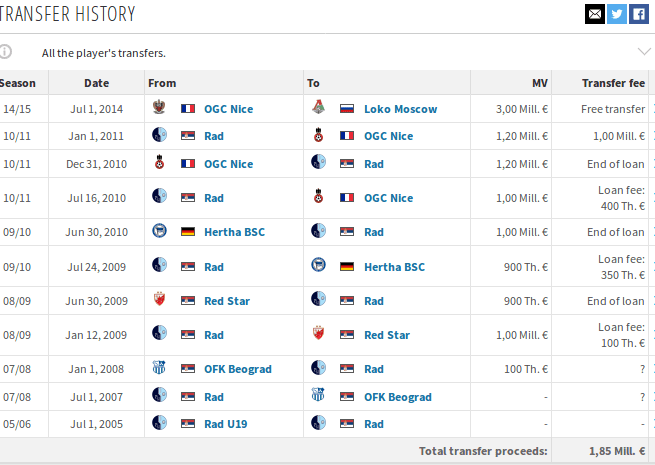Image resolution: width=655 pixels, height=465 pixels.
Task: Click the Transfer fee column header
Action: [611, 83]
